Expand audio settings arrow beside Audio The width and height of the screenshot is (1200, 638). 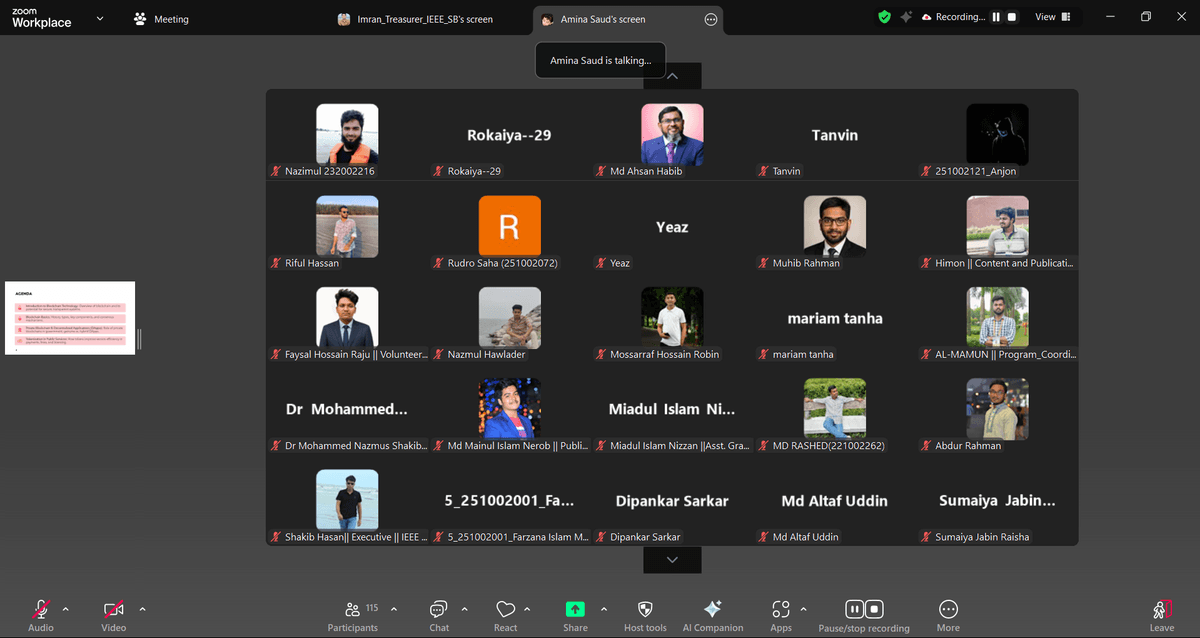pyautogui.click(x=66, y=609)
